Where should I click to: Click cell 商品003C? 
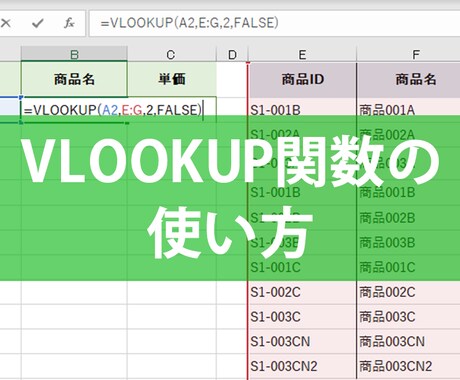(409, 317)
